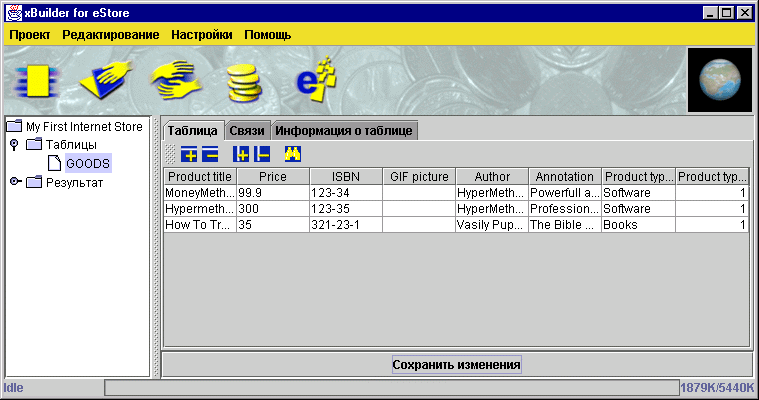
Task: Click the dotted grip handle of table toolbar
Action: pos(170,154)
